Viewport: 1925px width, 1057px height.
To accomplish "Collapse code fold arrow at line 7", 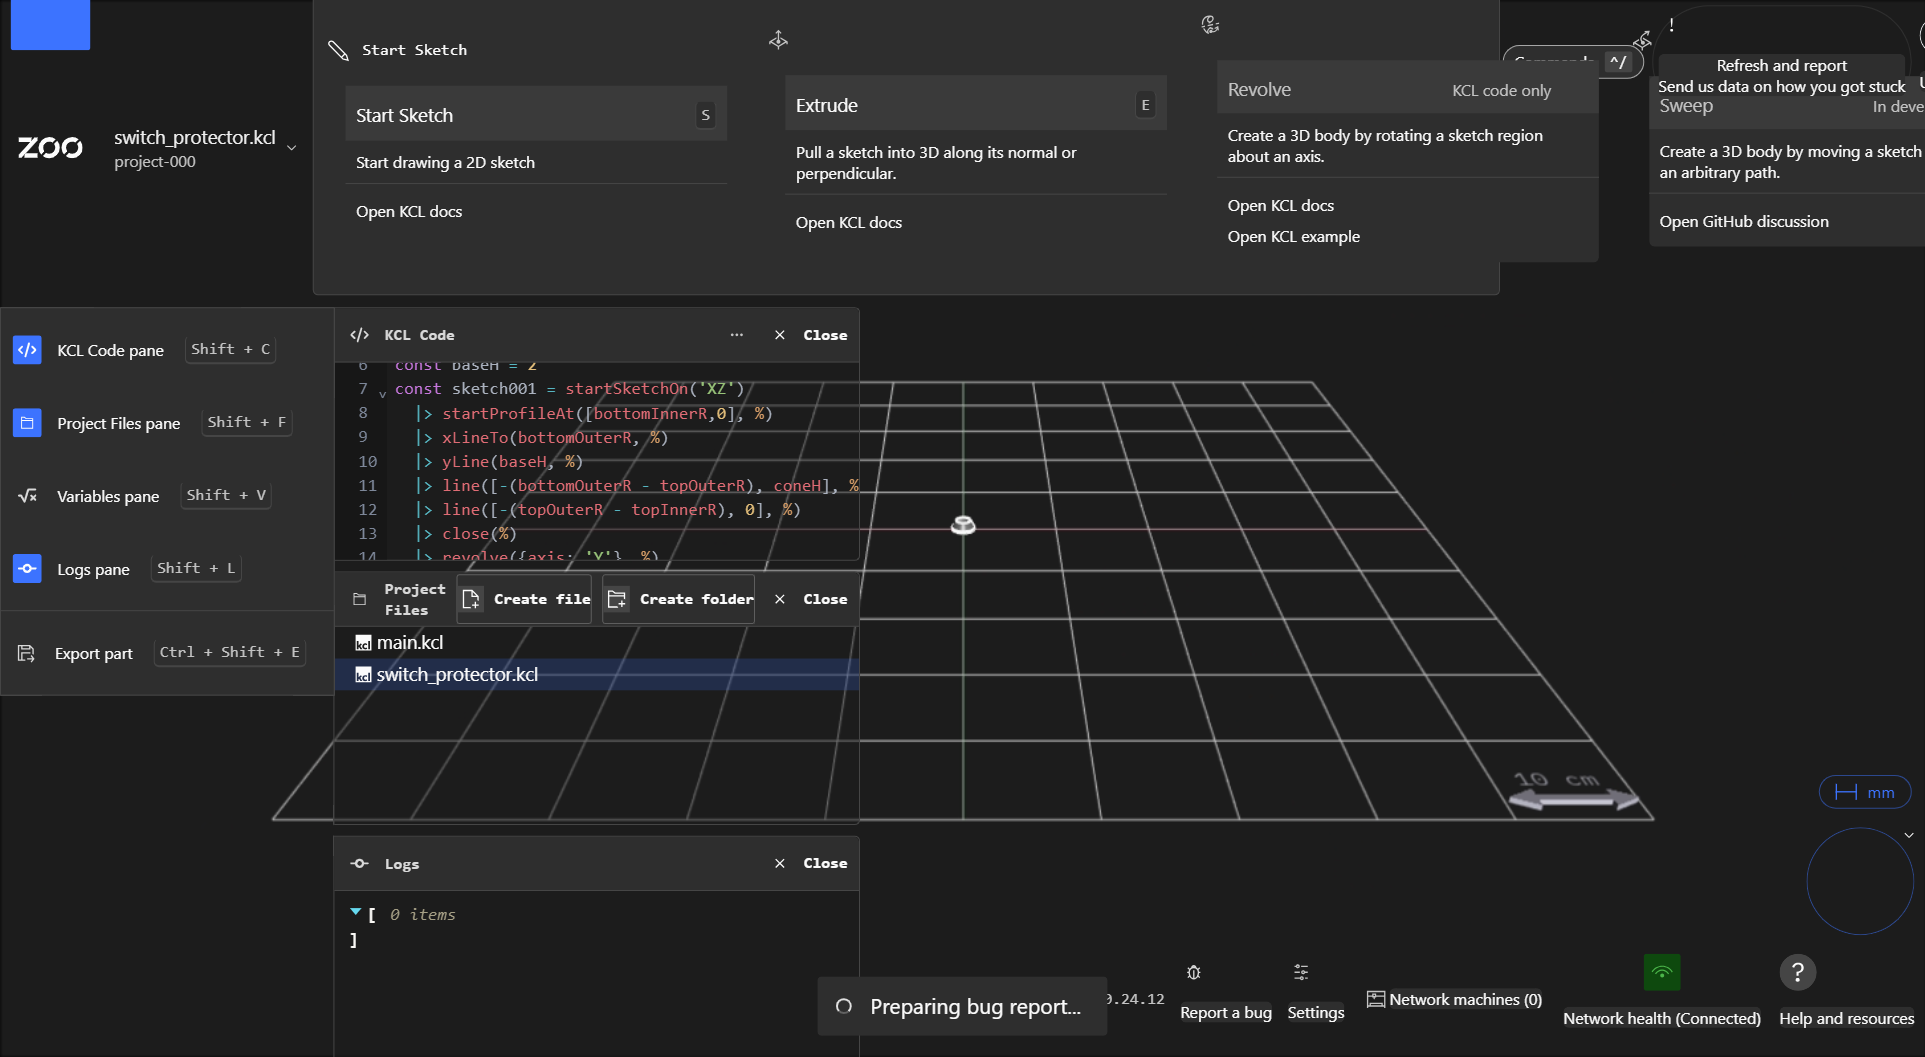I will 382,393.
